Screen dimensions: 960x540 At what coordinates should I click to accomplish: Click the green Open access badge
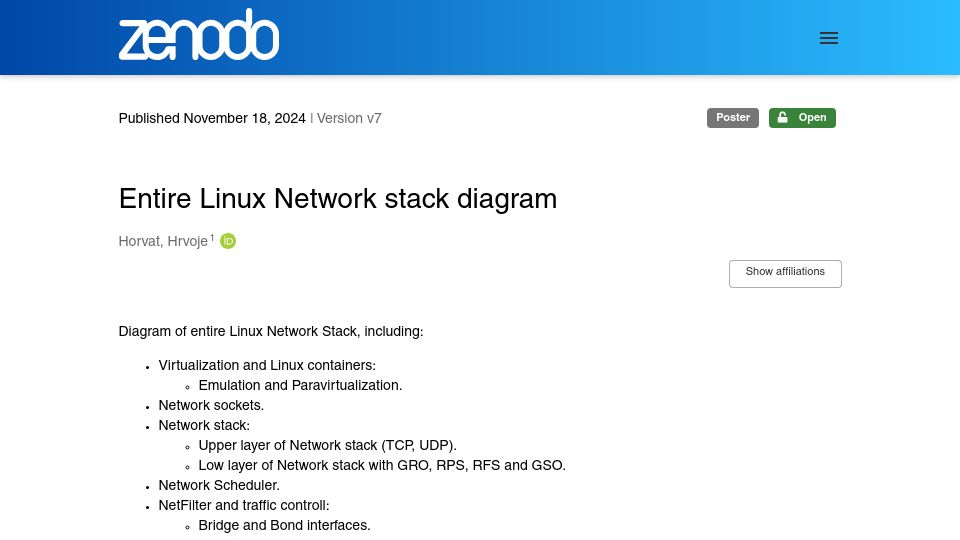802,118
